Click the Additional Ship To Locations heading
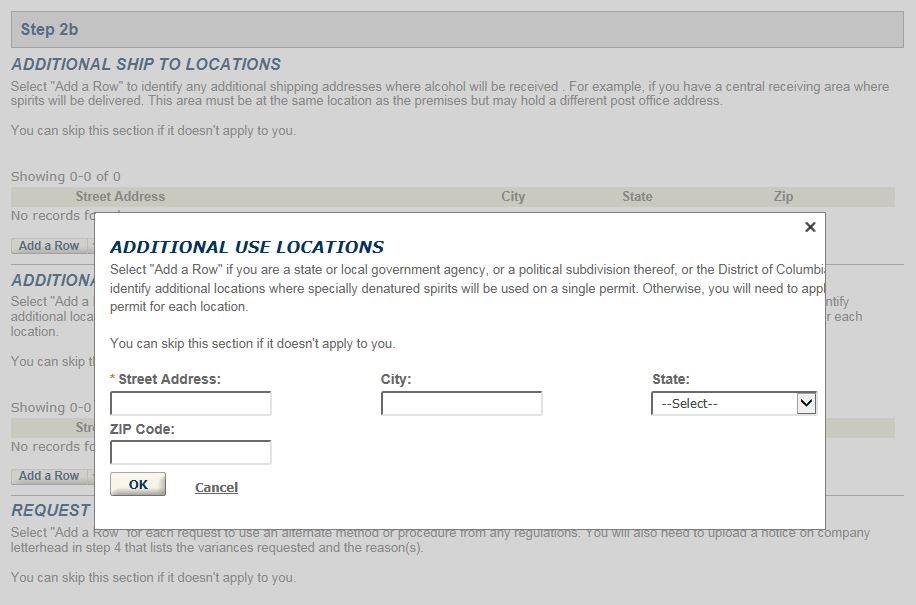The width and height of the screenshot is (916, 605). point(146,64)
